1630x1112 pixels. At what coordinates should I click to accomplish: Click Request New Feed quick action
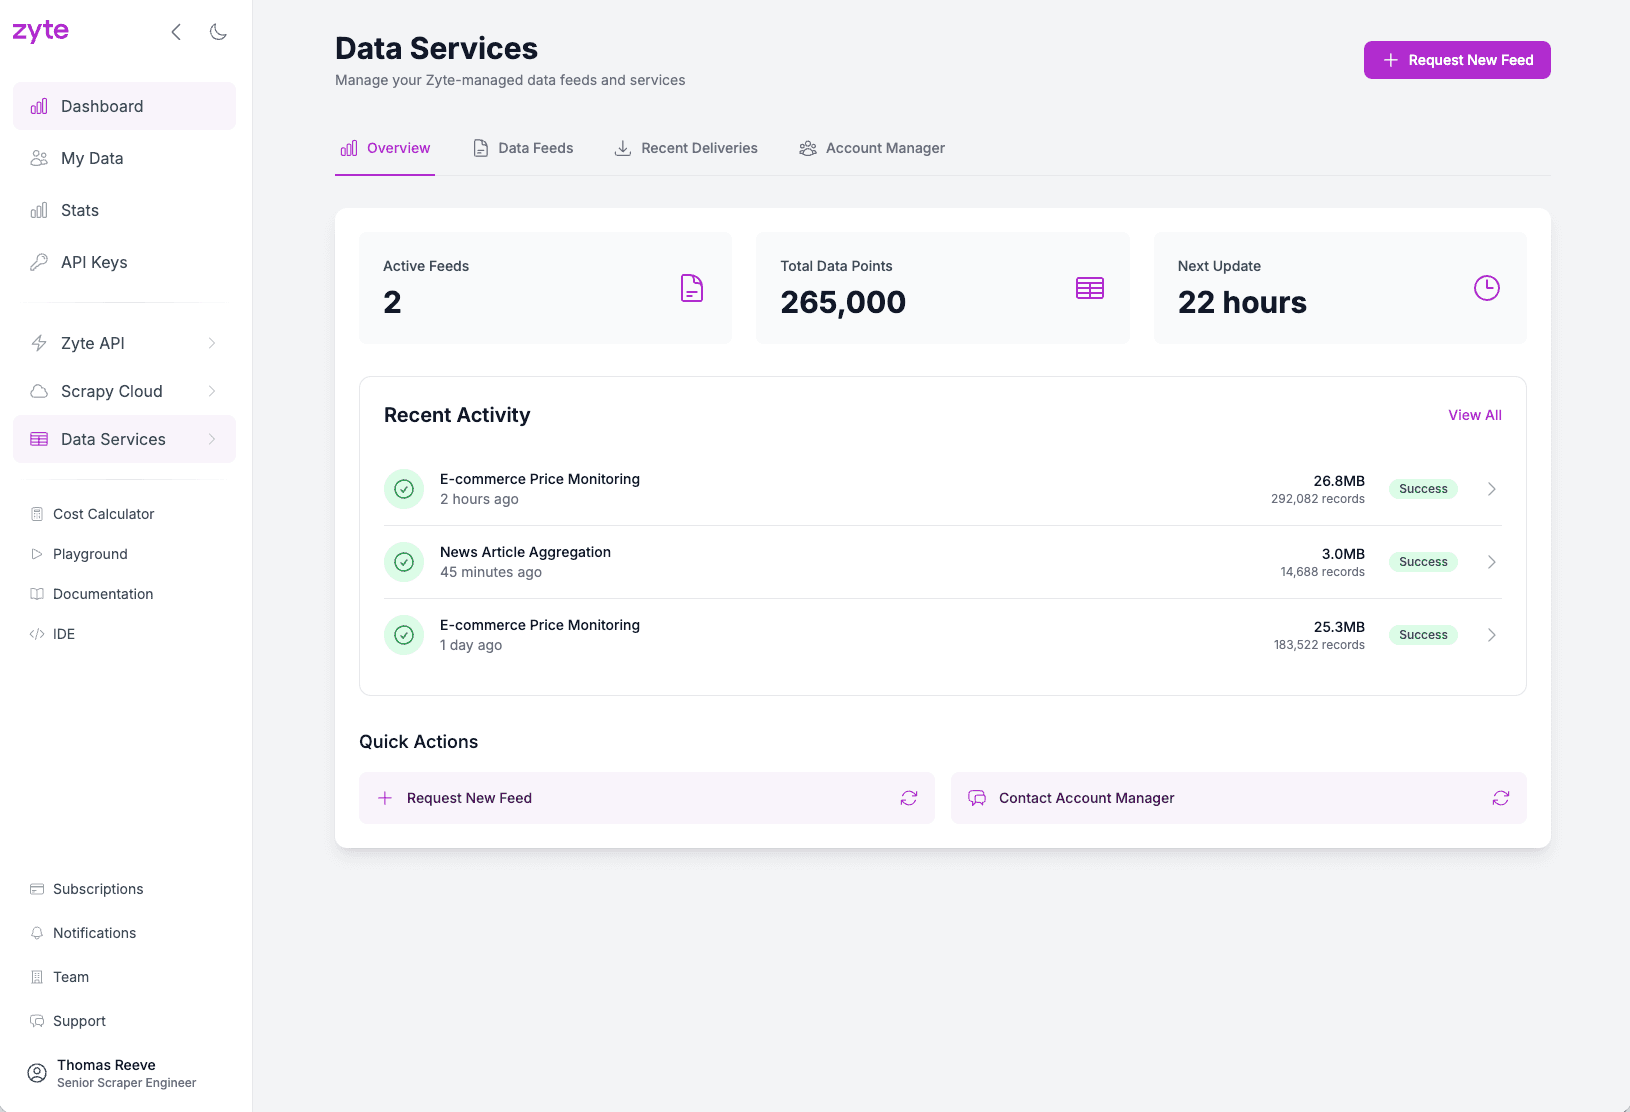click(647, 798)
